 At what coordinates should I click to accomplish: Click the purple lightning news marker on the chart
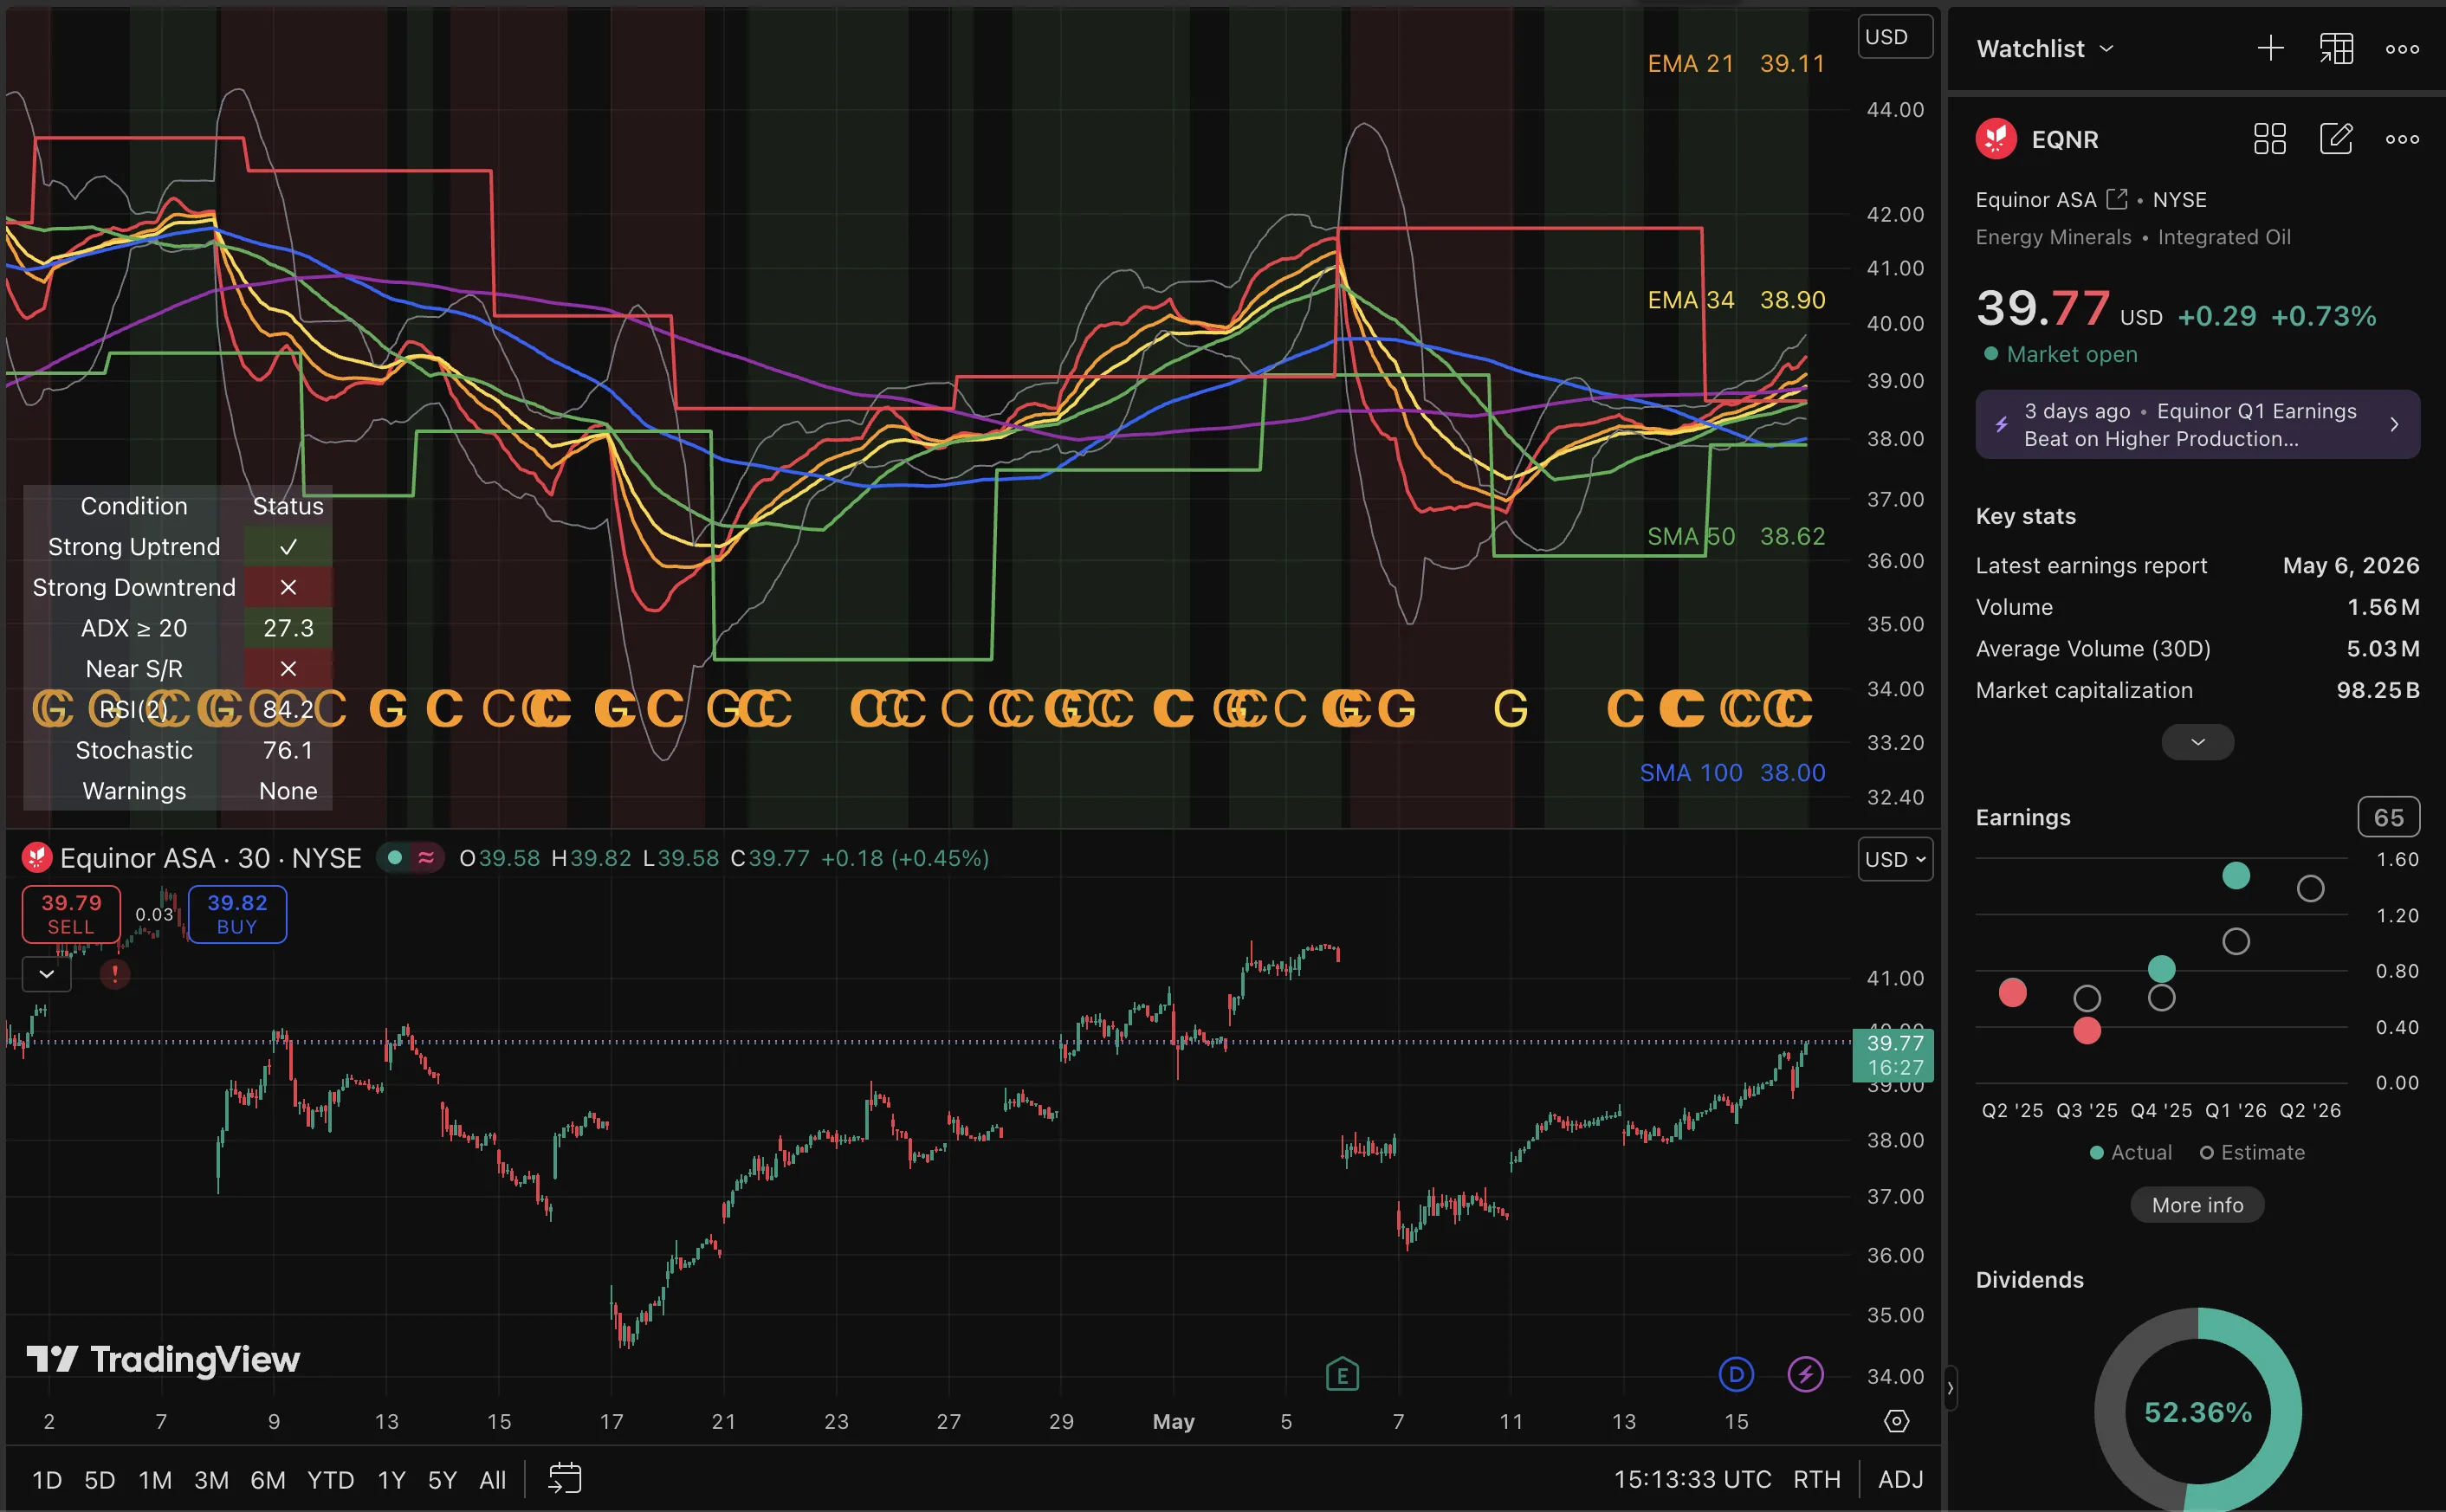pos(1805,1374)
